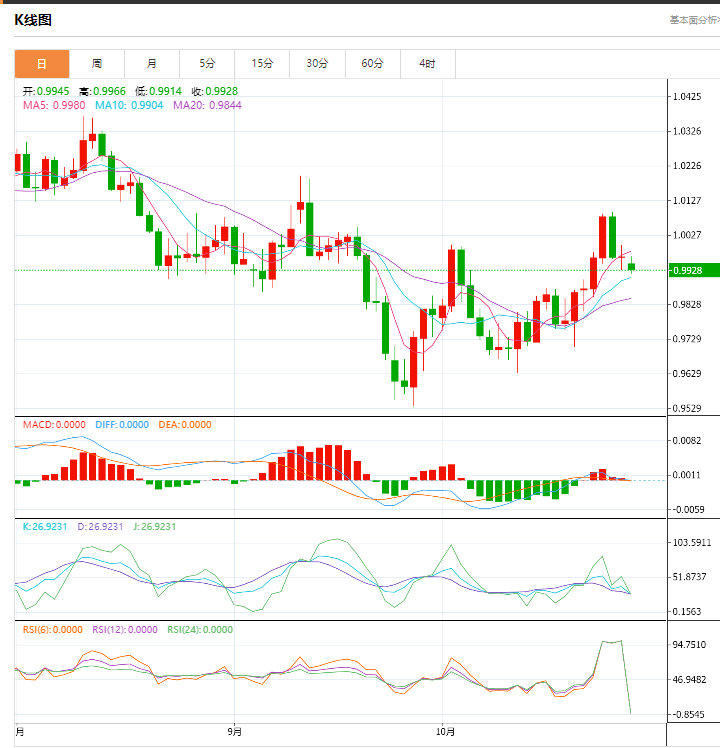Click the J:26.9231 KDJ label
This screenshot has height=748, width=720.
pyautogui.click(x=155, y=527)
